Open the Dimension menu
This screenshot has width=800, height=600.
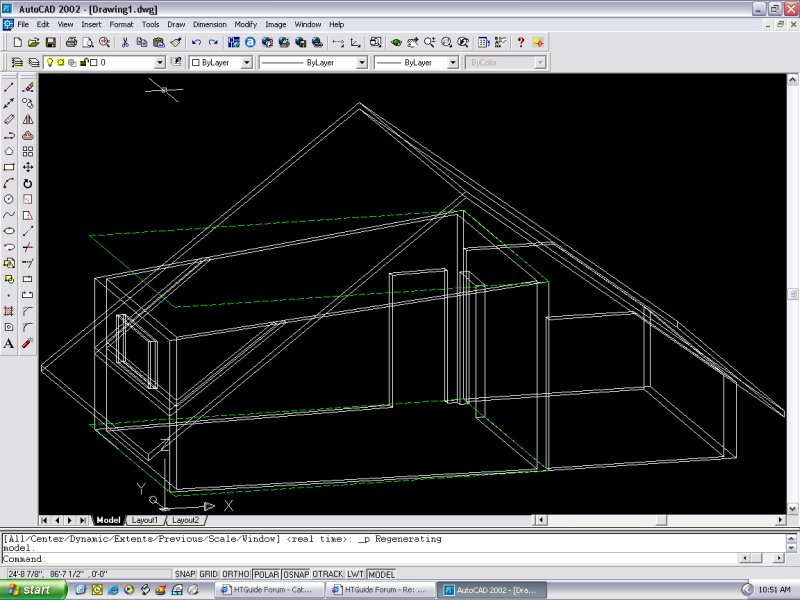tap(210, 24)
